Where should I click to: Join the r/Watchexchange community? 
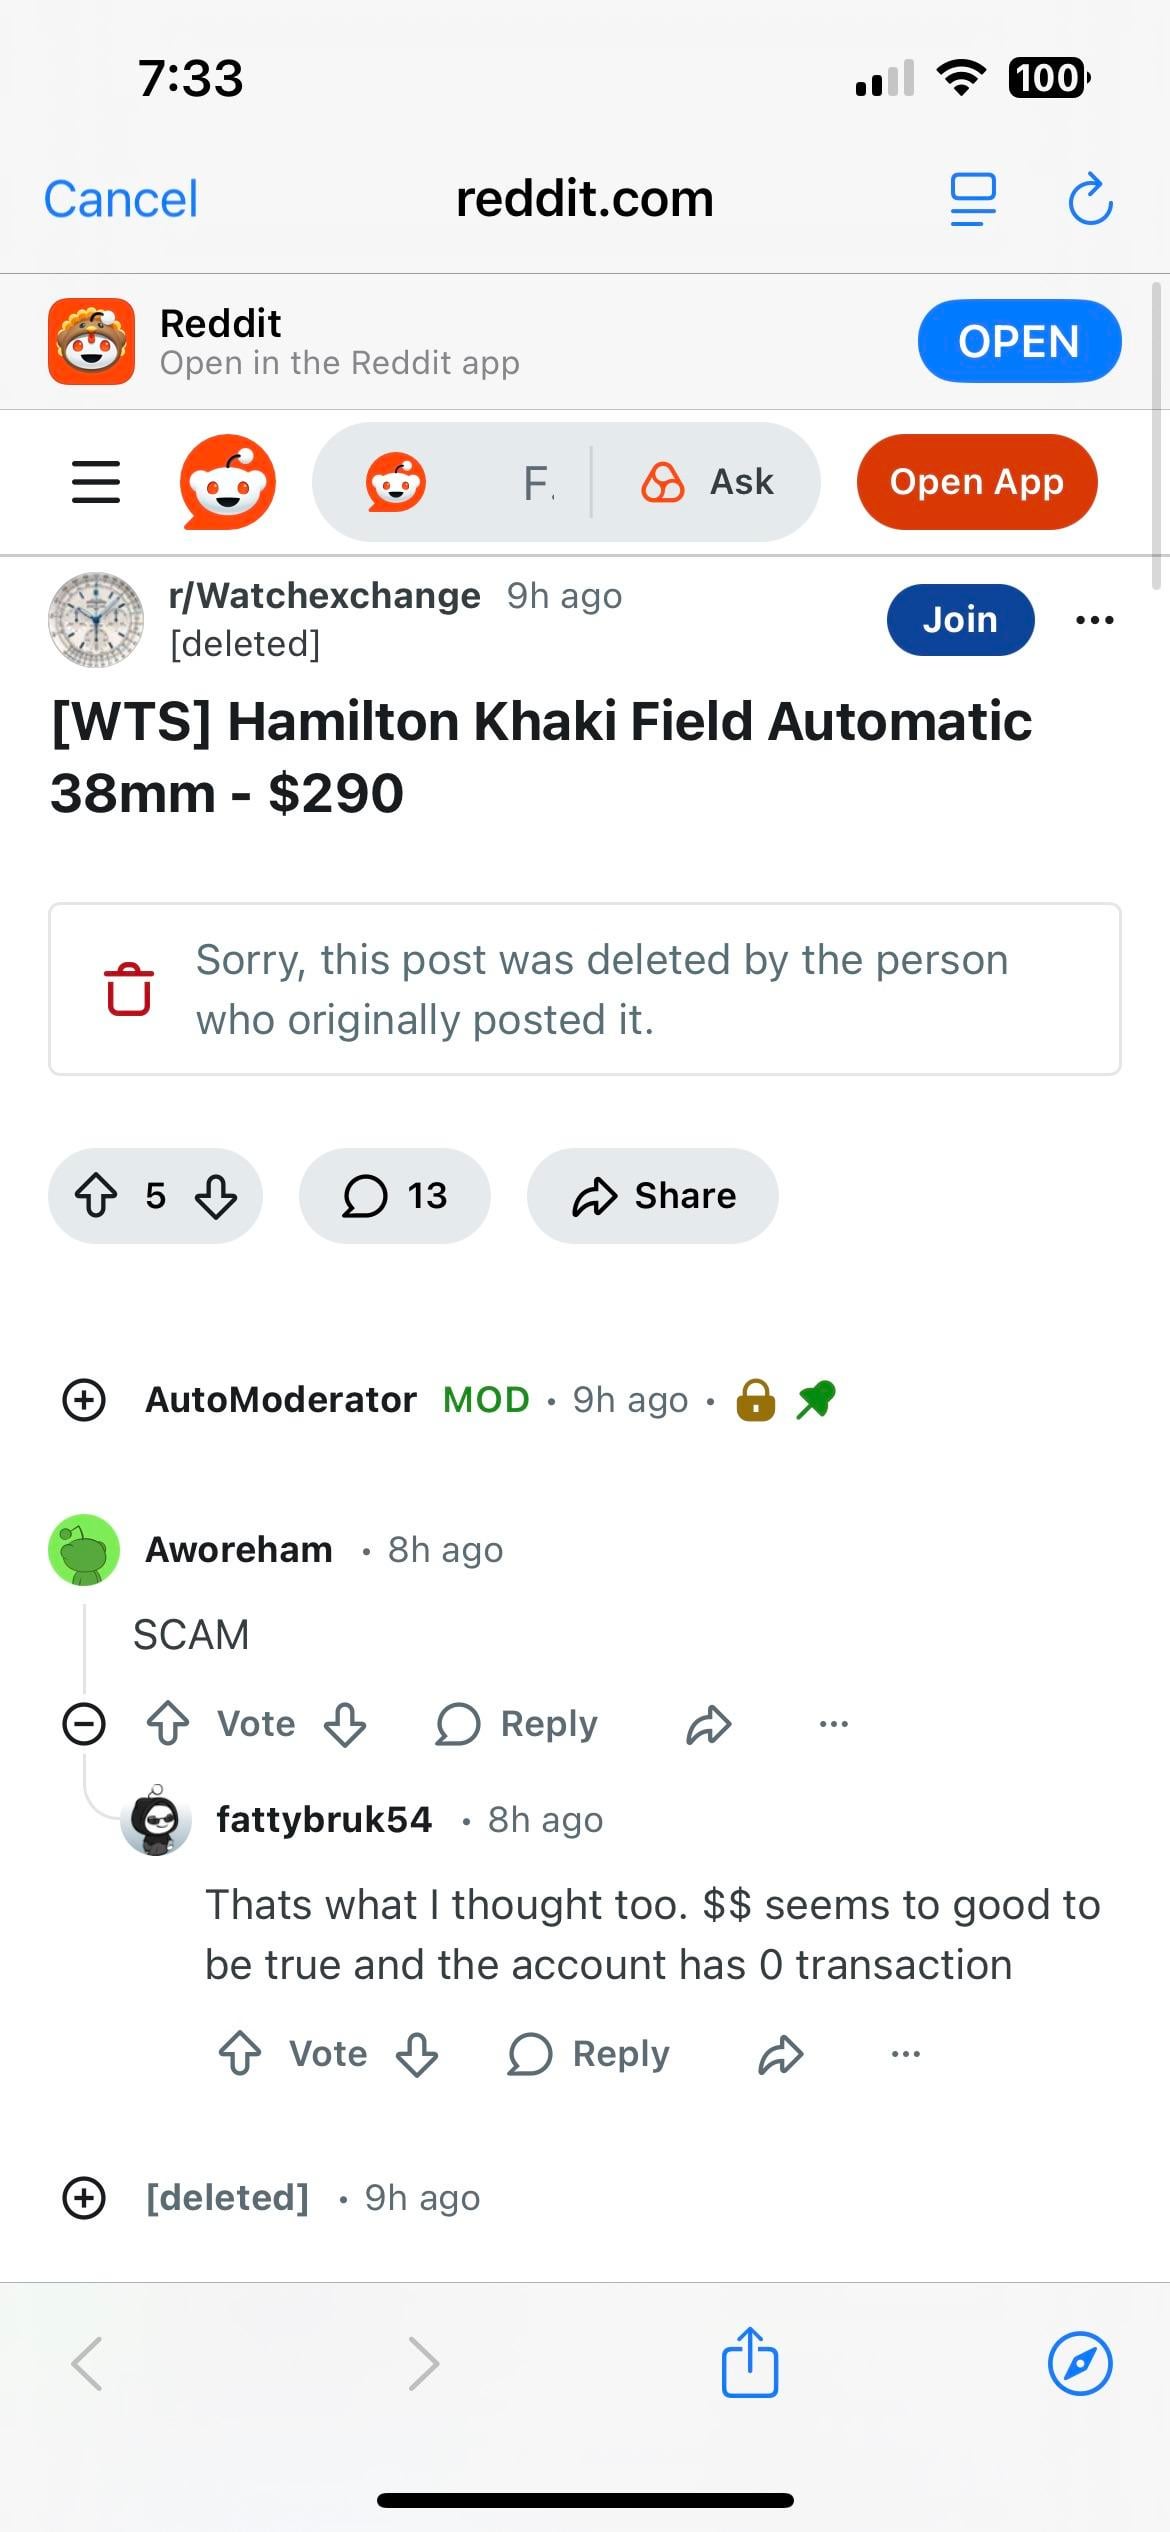[960, 620]
